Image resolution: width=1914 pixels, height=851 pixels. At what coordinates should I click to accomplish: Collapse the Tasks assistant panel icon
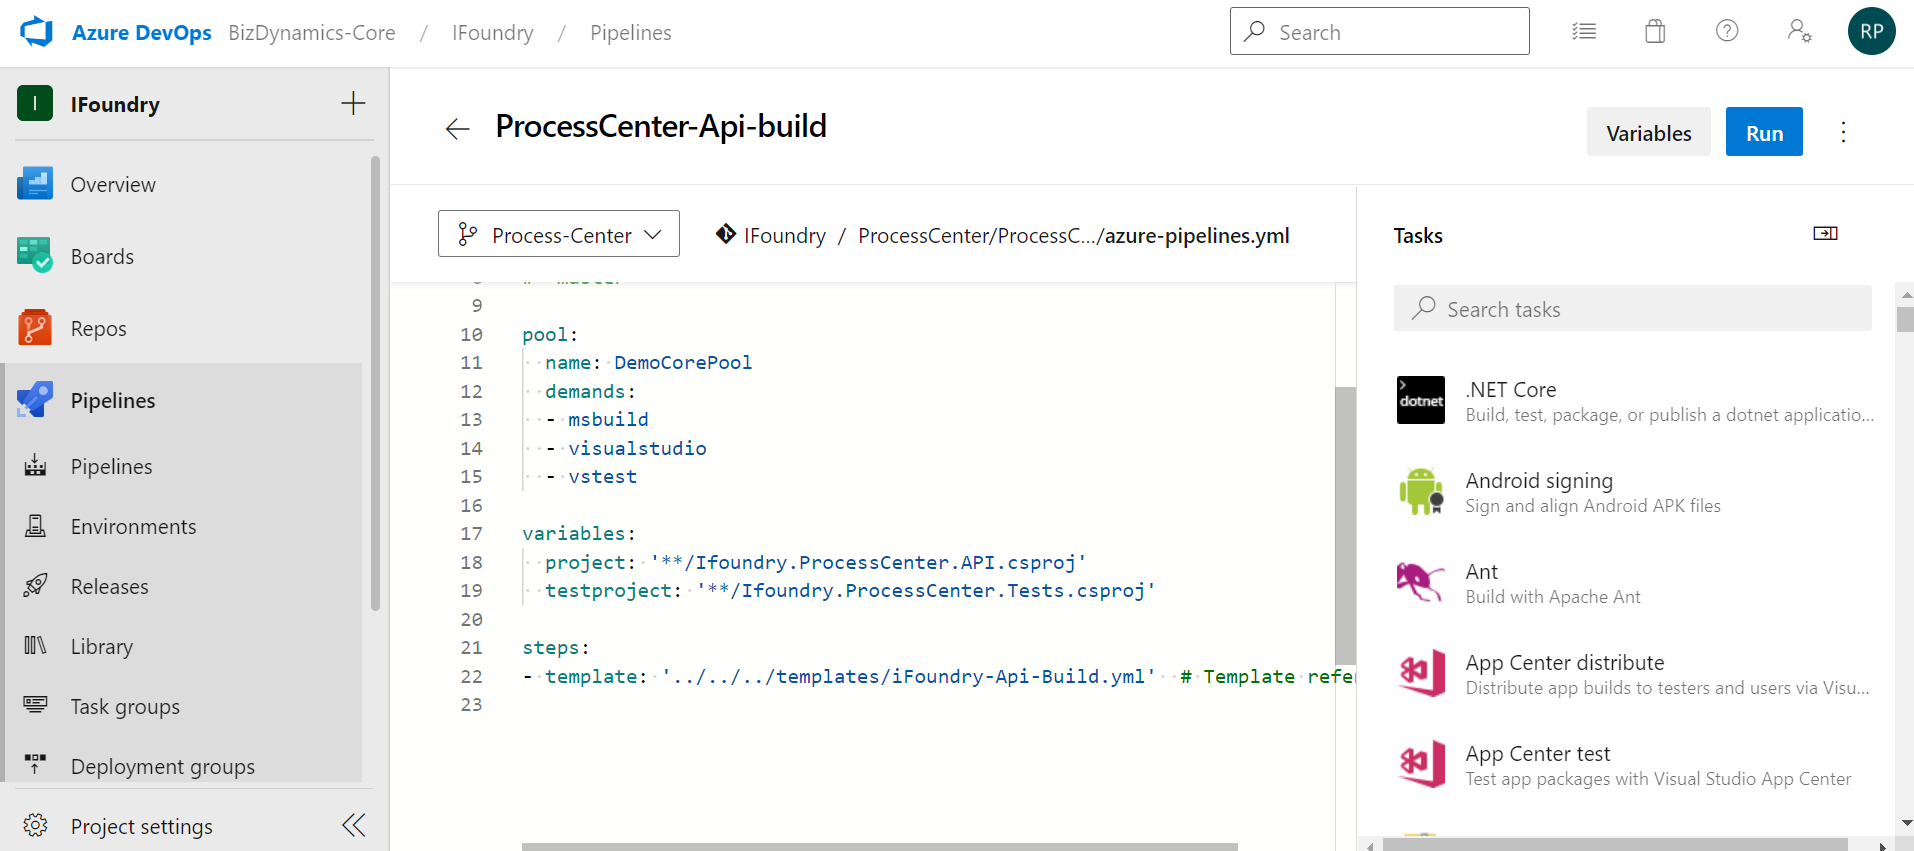click(x=1825, y=233)
